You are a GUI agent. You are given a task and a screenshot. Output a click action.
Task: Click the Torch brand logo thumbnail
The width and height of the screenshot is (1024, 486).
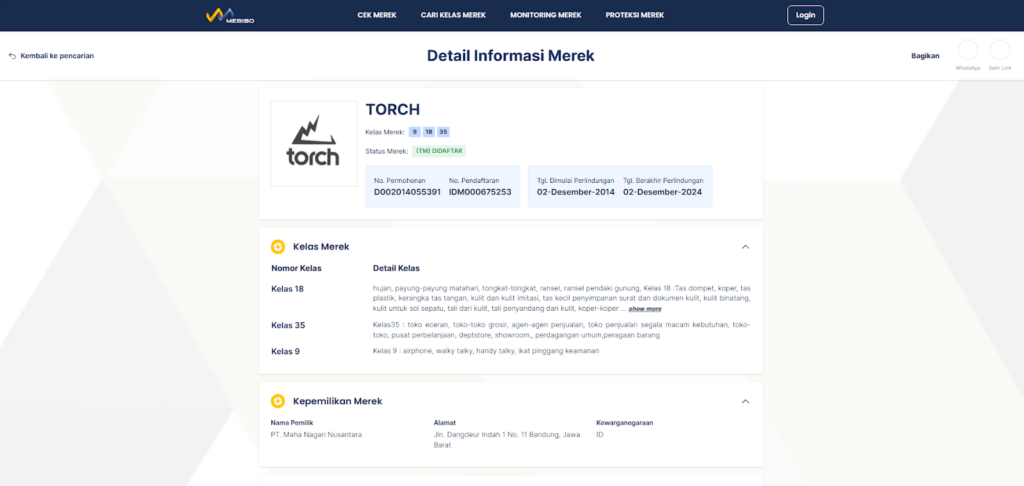313,144
